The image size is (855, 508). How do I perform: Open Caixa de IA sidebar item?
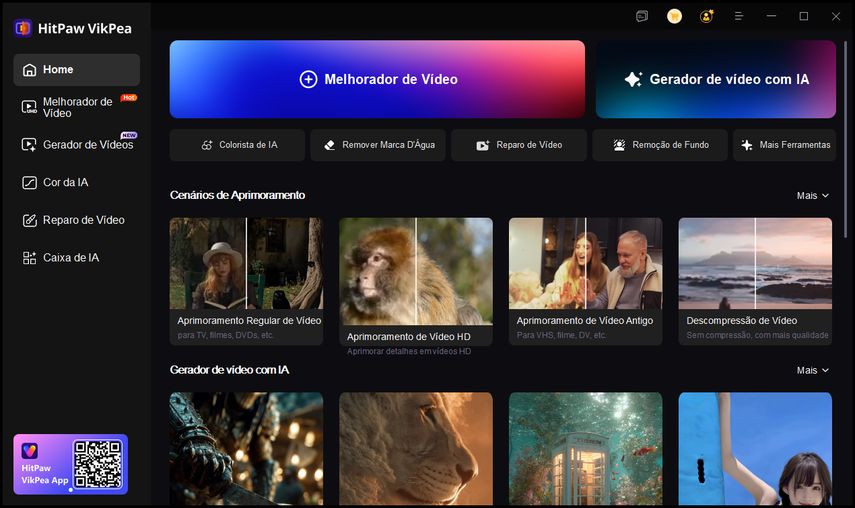[x=76, y=258]
